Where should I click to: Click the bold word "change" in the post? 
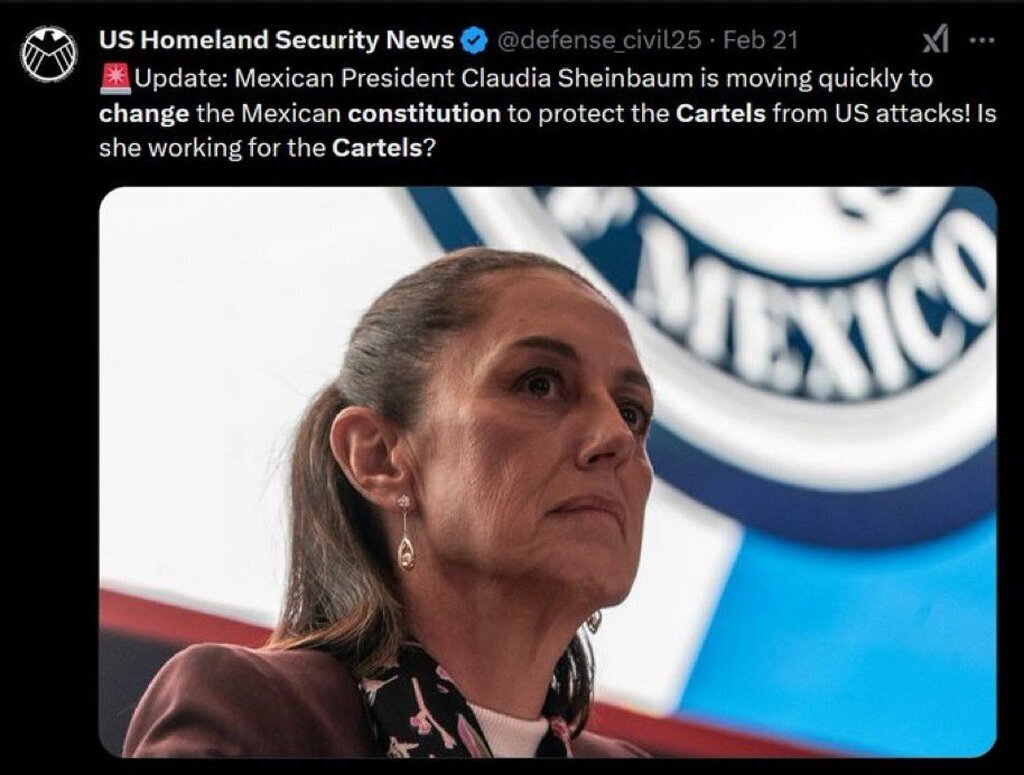[144, 114]
